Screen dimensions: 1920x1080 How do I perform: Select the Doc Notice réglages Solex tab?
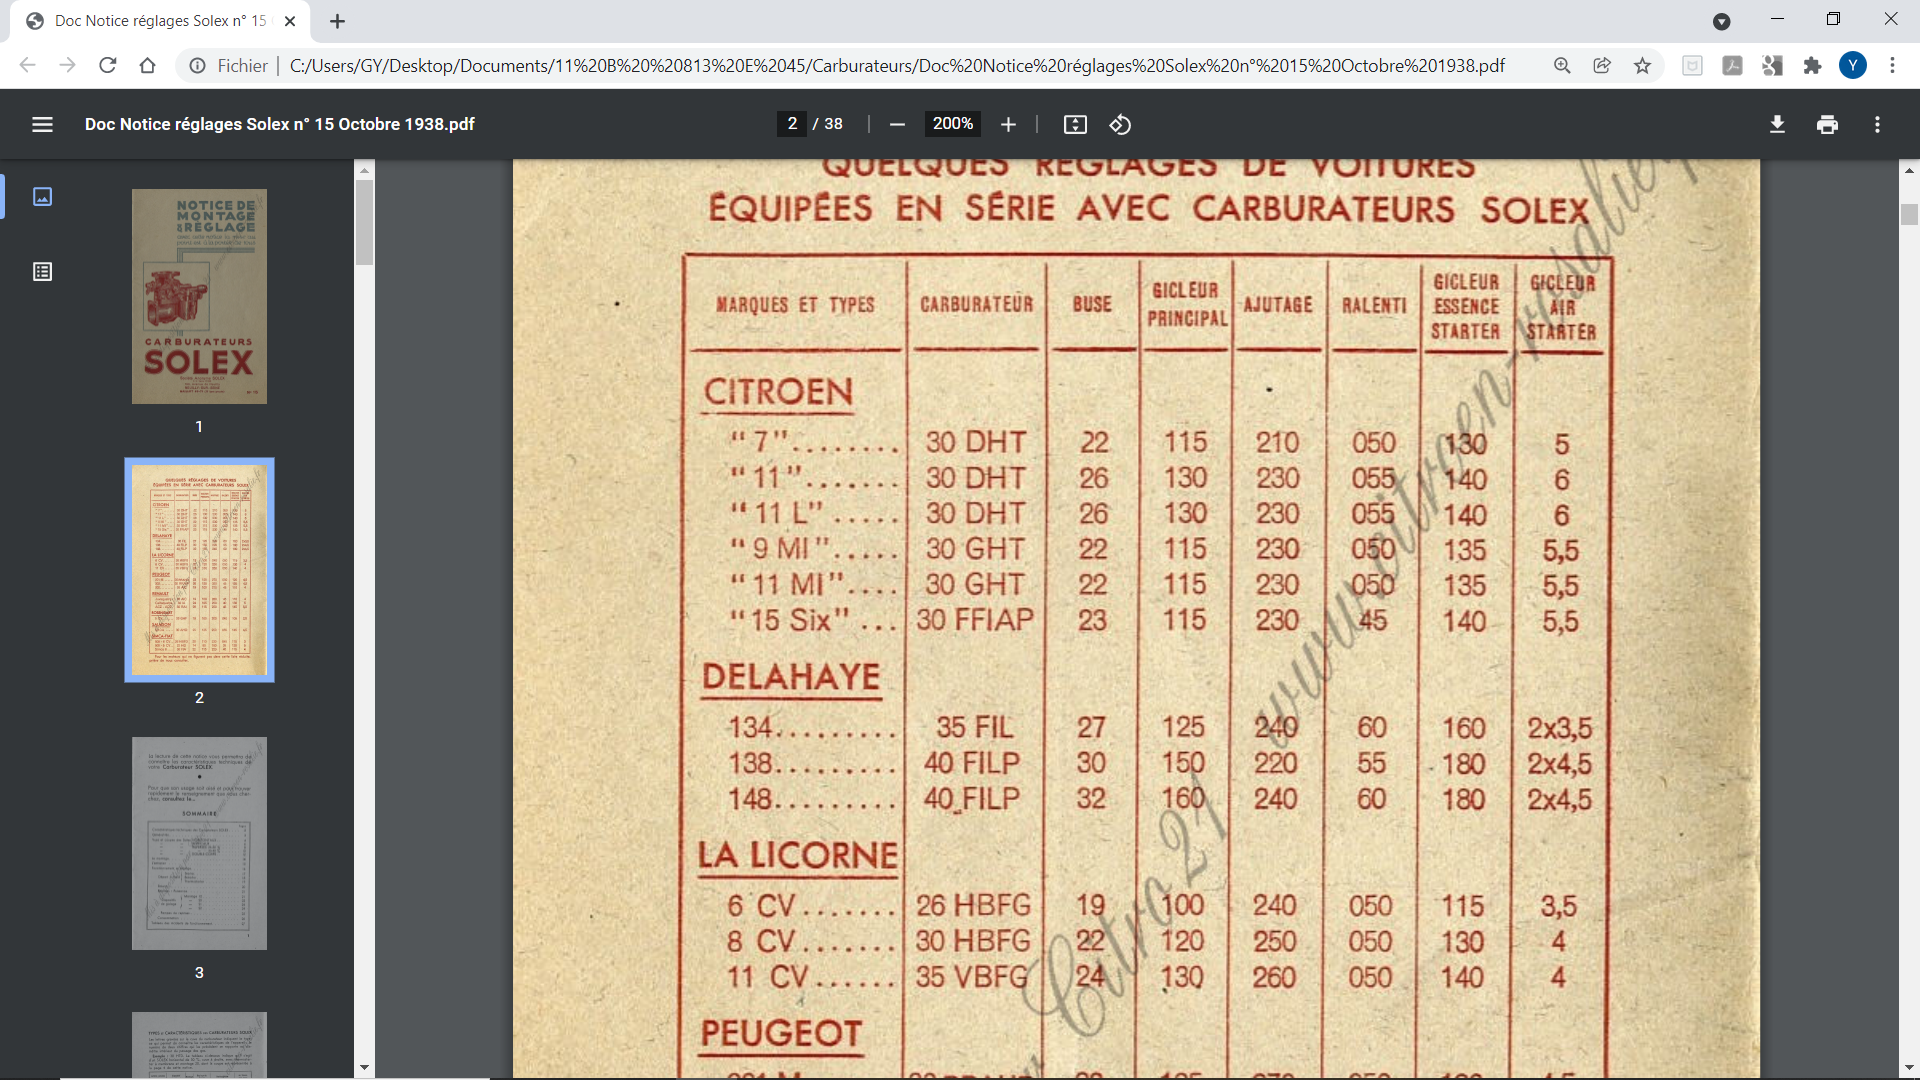(160, 21)
